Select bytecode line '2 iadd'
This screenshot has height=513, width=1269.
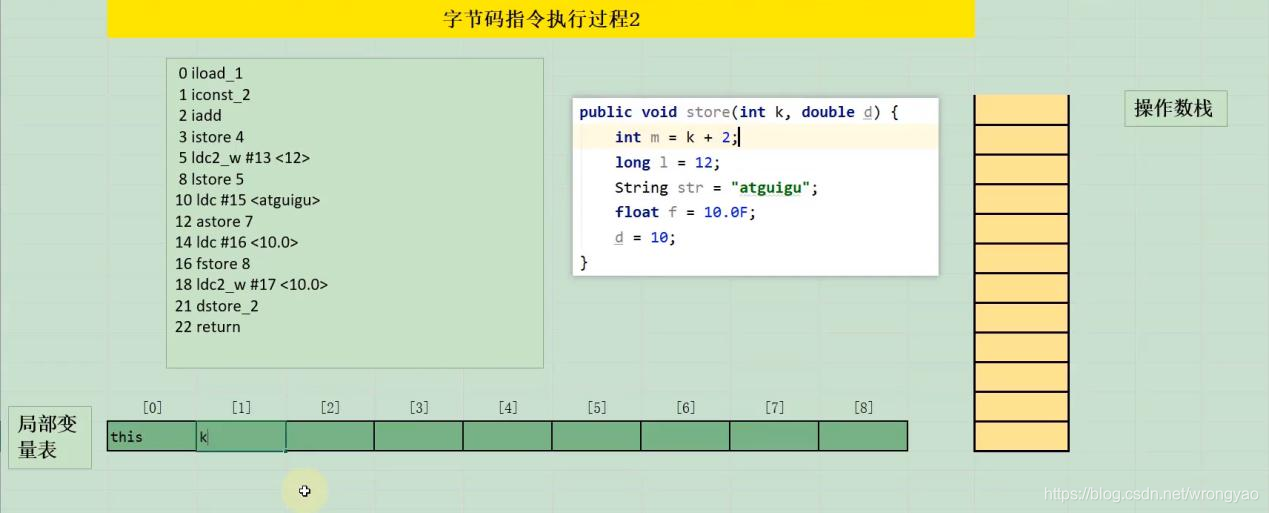(200, 115)
